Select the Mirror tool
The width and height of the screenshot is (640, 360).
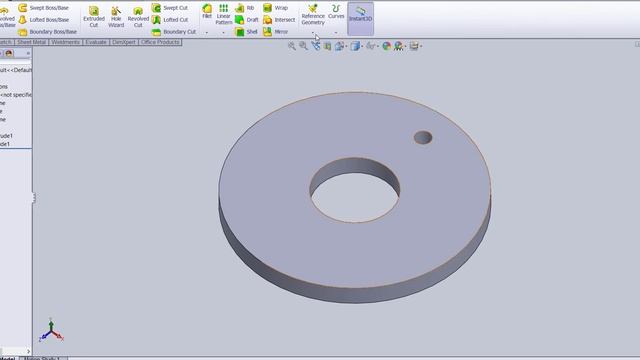[276, 31]
